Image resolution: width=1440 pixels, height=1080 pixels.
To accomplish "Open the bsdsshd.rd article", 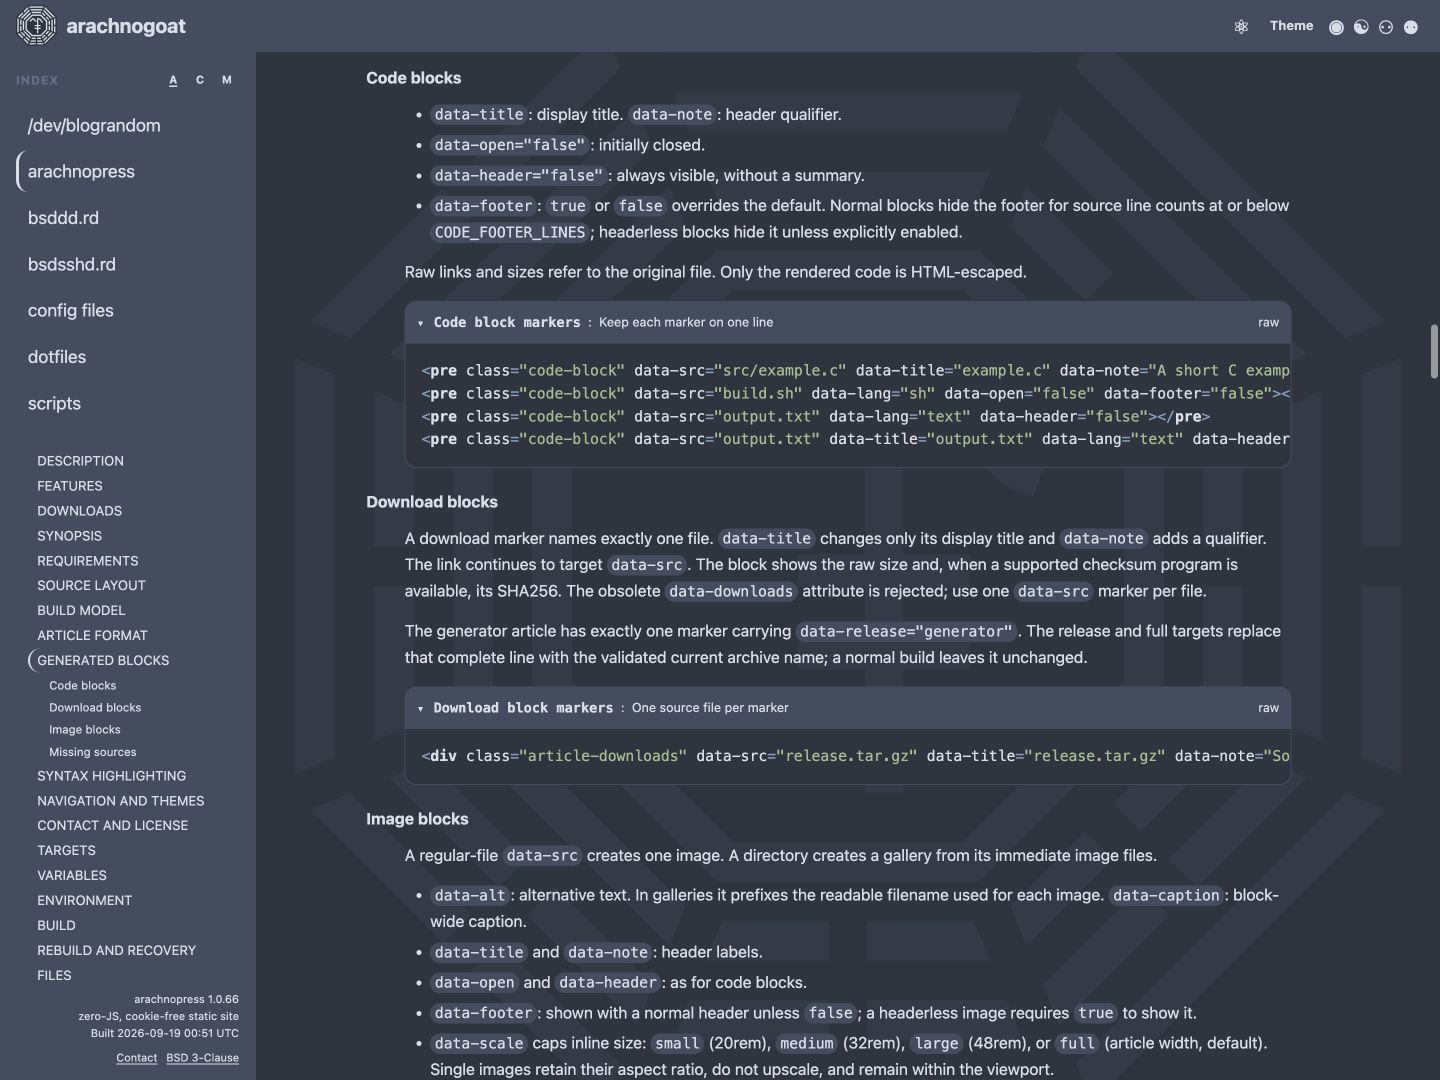I will (72, 264).
